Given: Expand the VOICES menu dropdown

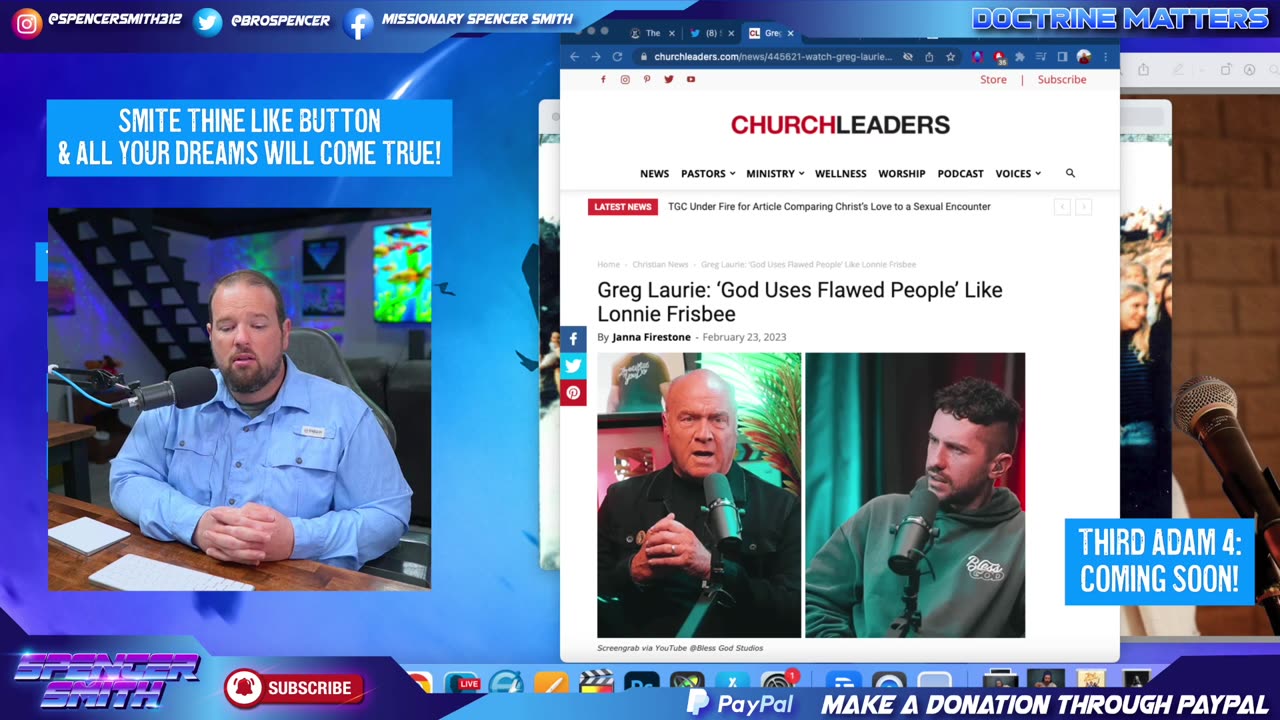Looking at the screenshot, I should 1018,174.
